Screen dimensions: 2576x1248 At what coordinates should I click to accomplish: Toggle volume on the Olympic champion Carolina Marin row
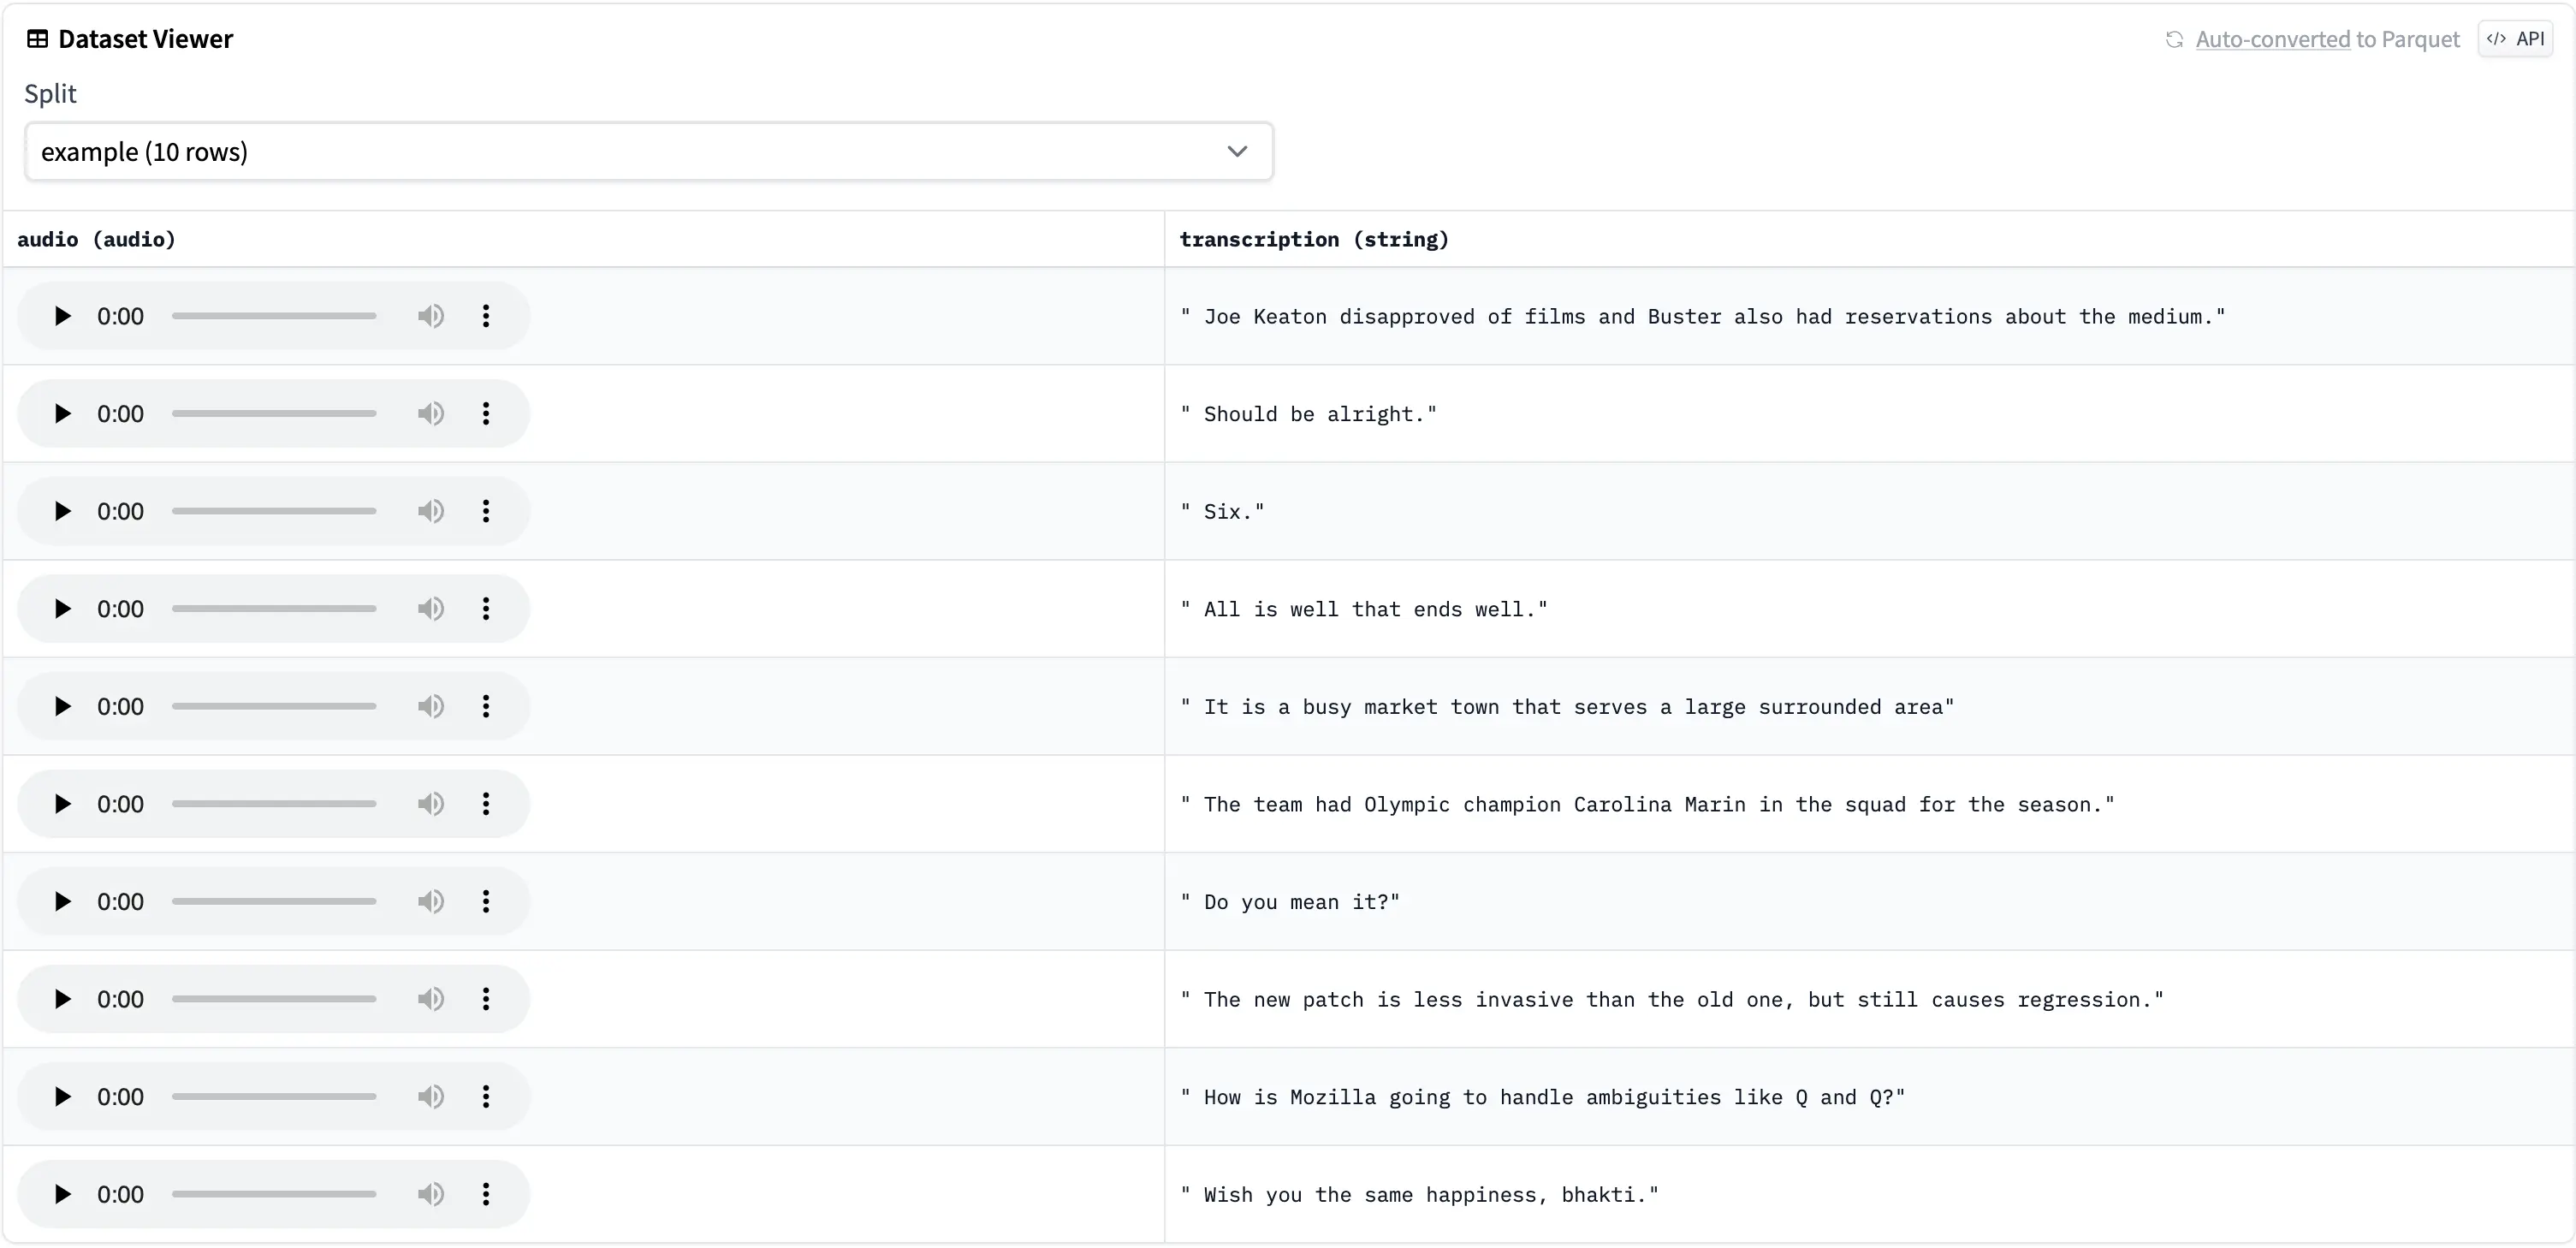pyautogui.click(x=430, y=803)
